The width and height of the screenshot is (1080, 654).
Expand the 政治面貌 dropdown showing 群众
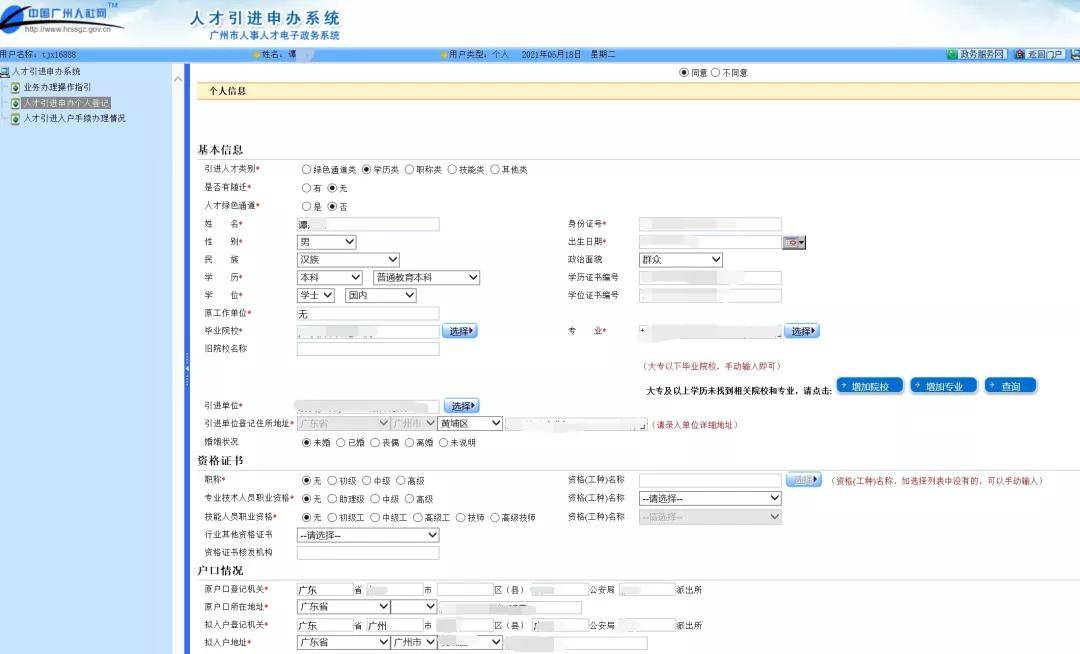tap(680, 260)
